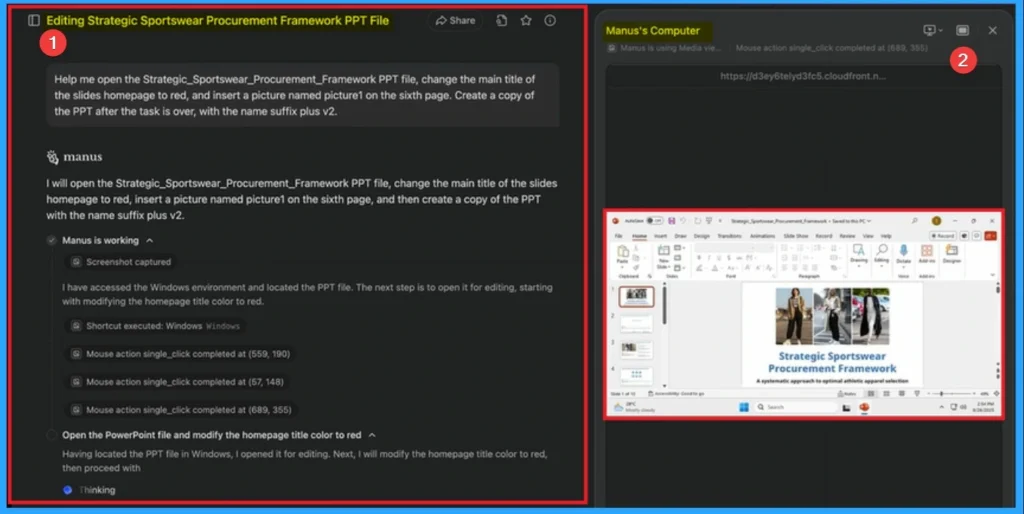Switch to Reading view in status bar

[902, 393]
